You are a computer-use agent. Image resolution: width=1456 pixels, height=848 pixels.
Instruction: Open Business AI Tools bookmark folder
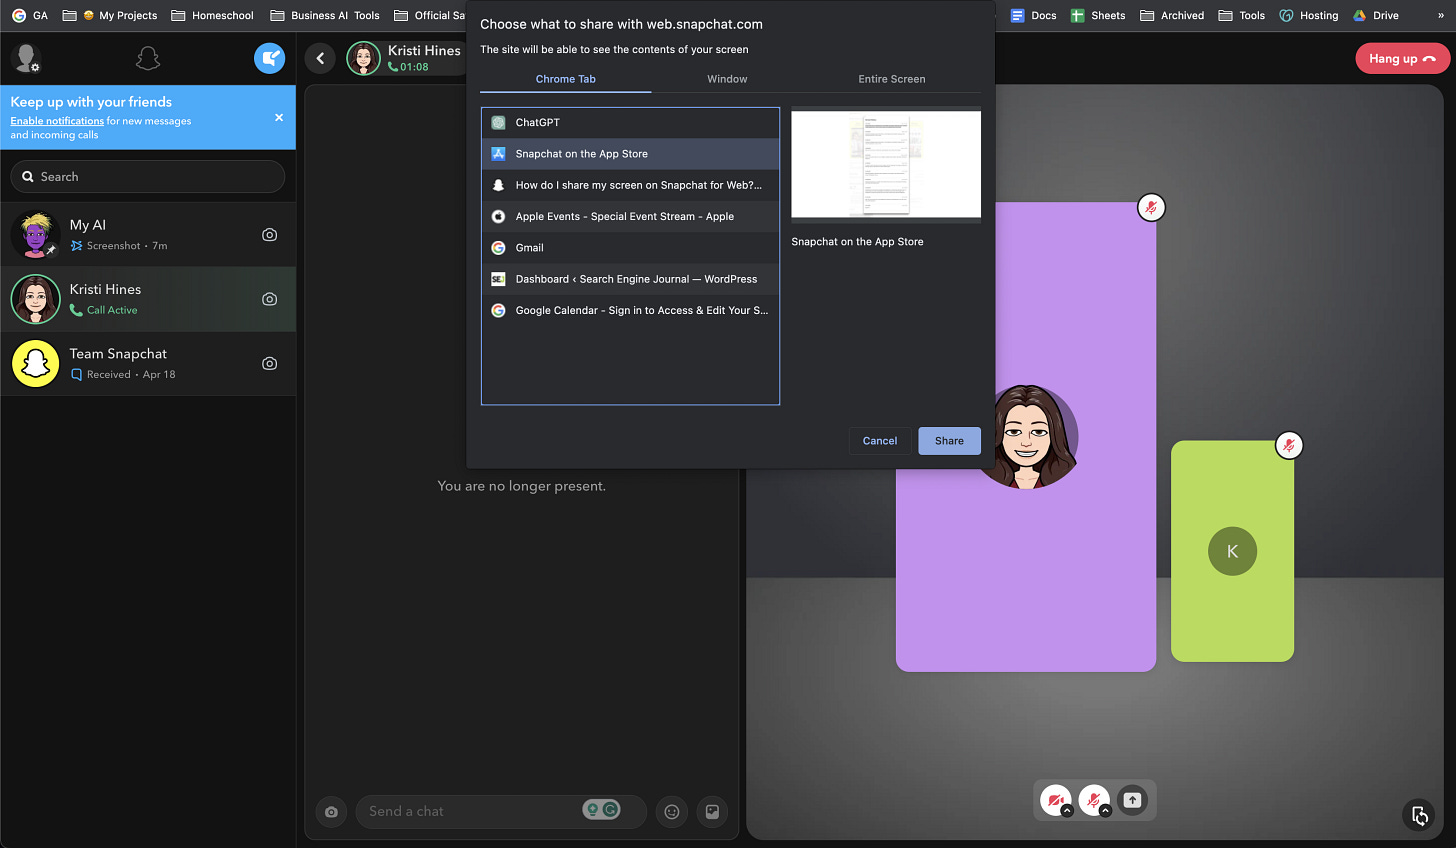pyautogui.click(x=325, y=15)
